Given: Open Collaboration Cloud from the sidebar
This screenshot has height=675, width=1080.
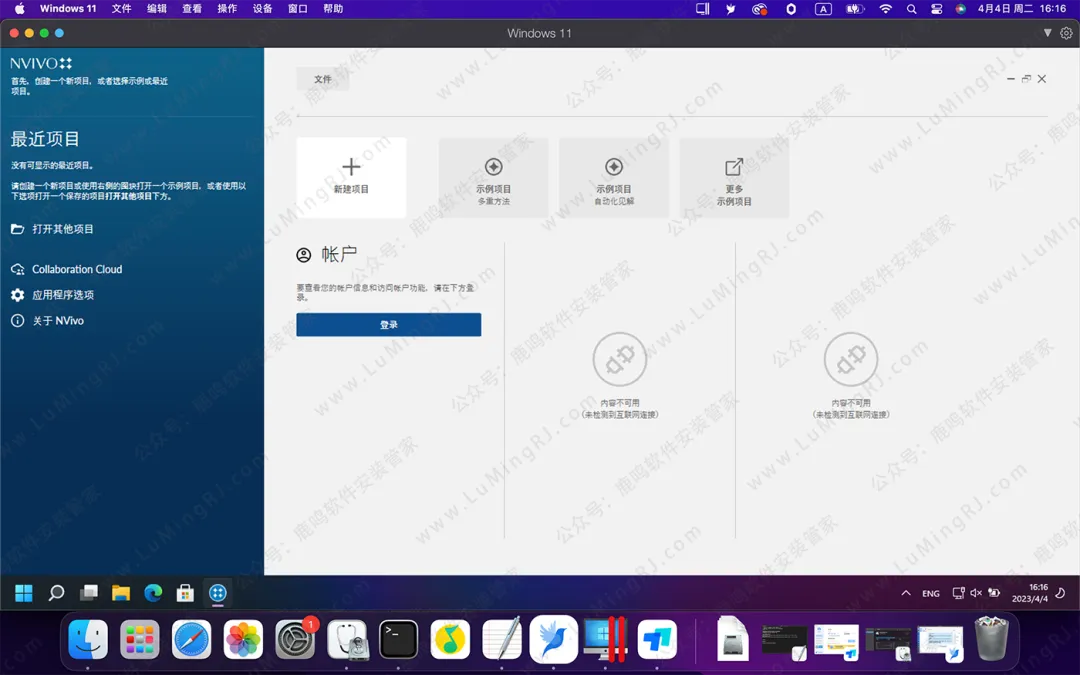Looking at the screenshot, I should [76, 269].
